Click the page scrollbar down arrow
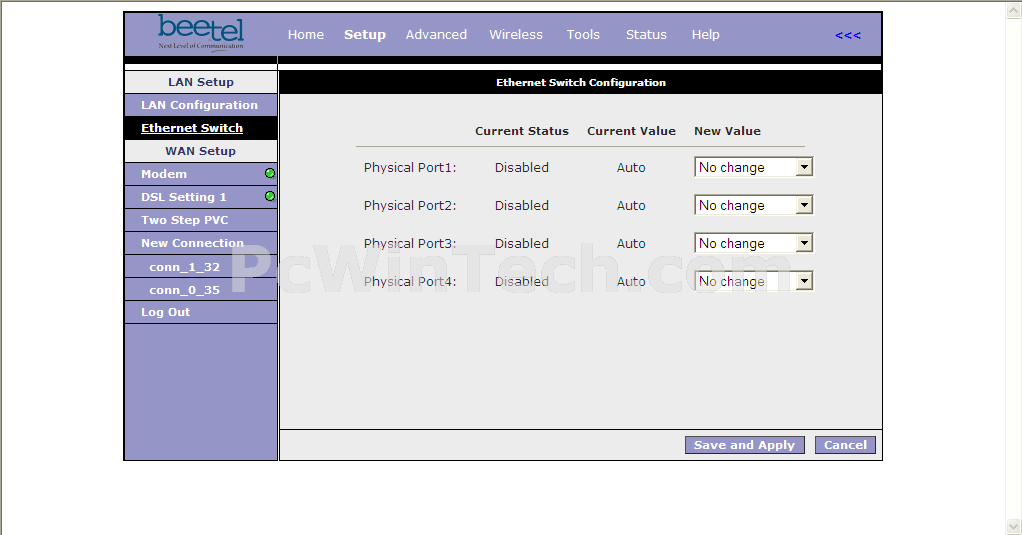1022x535 pixels. tap(1014, 527)
